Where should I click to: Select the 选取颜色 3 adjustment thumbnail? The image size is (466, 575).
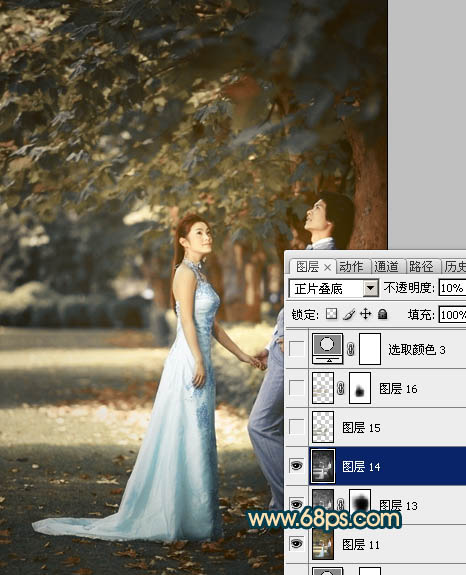(328, 349)
